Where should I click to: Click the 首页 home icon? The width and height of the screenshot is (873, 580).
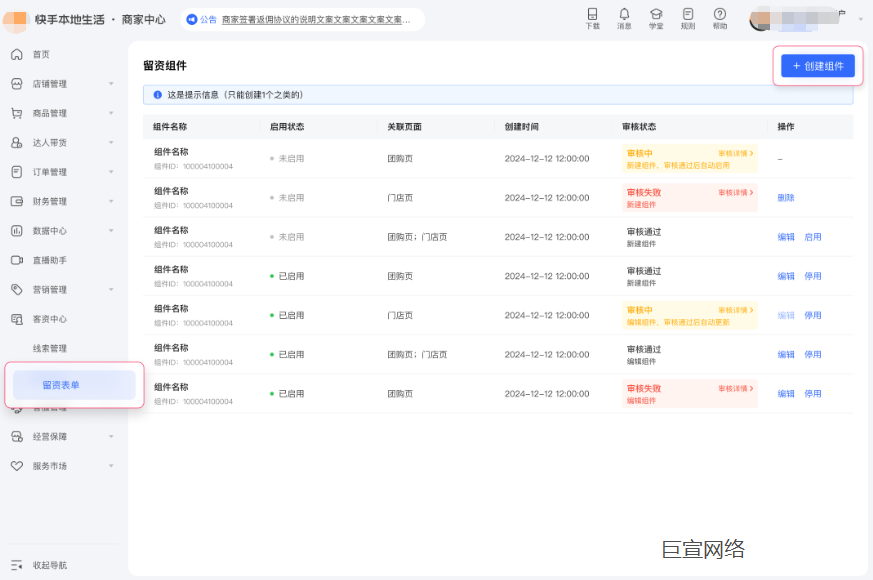click(x=17, y=54)
